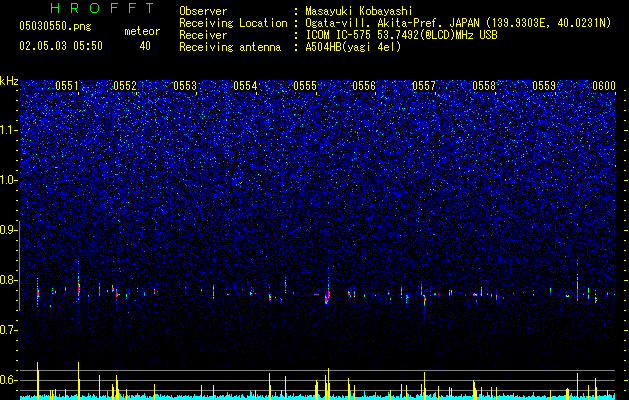Click the 0553 time marker
This screenshot has height=400, width=629.
(185, 86)
